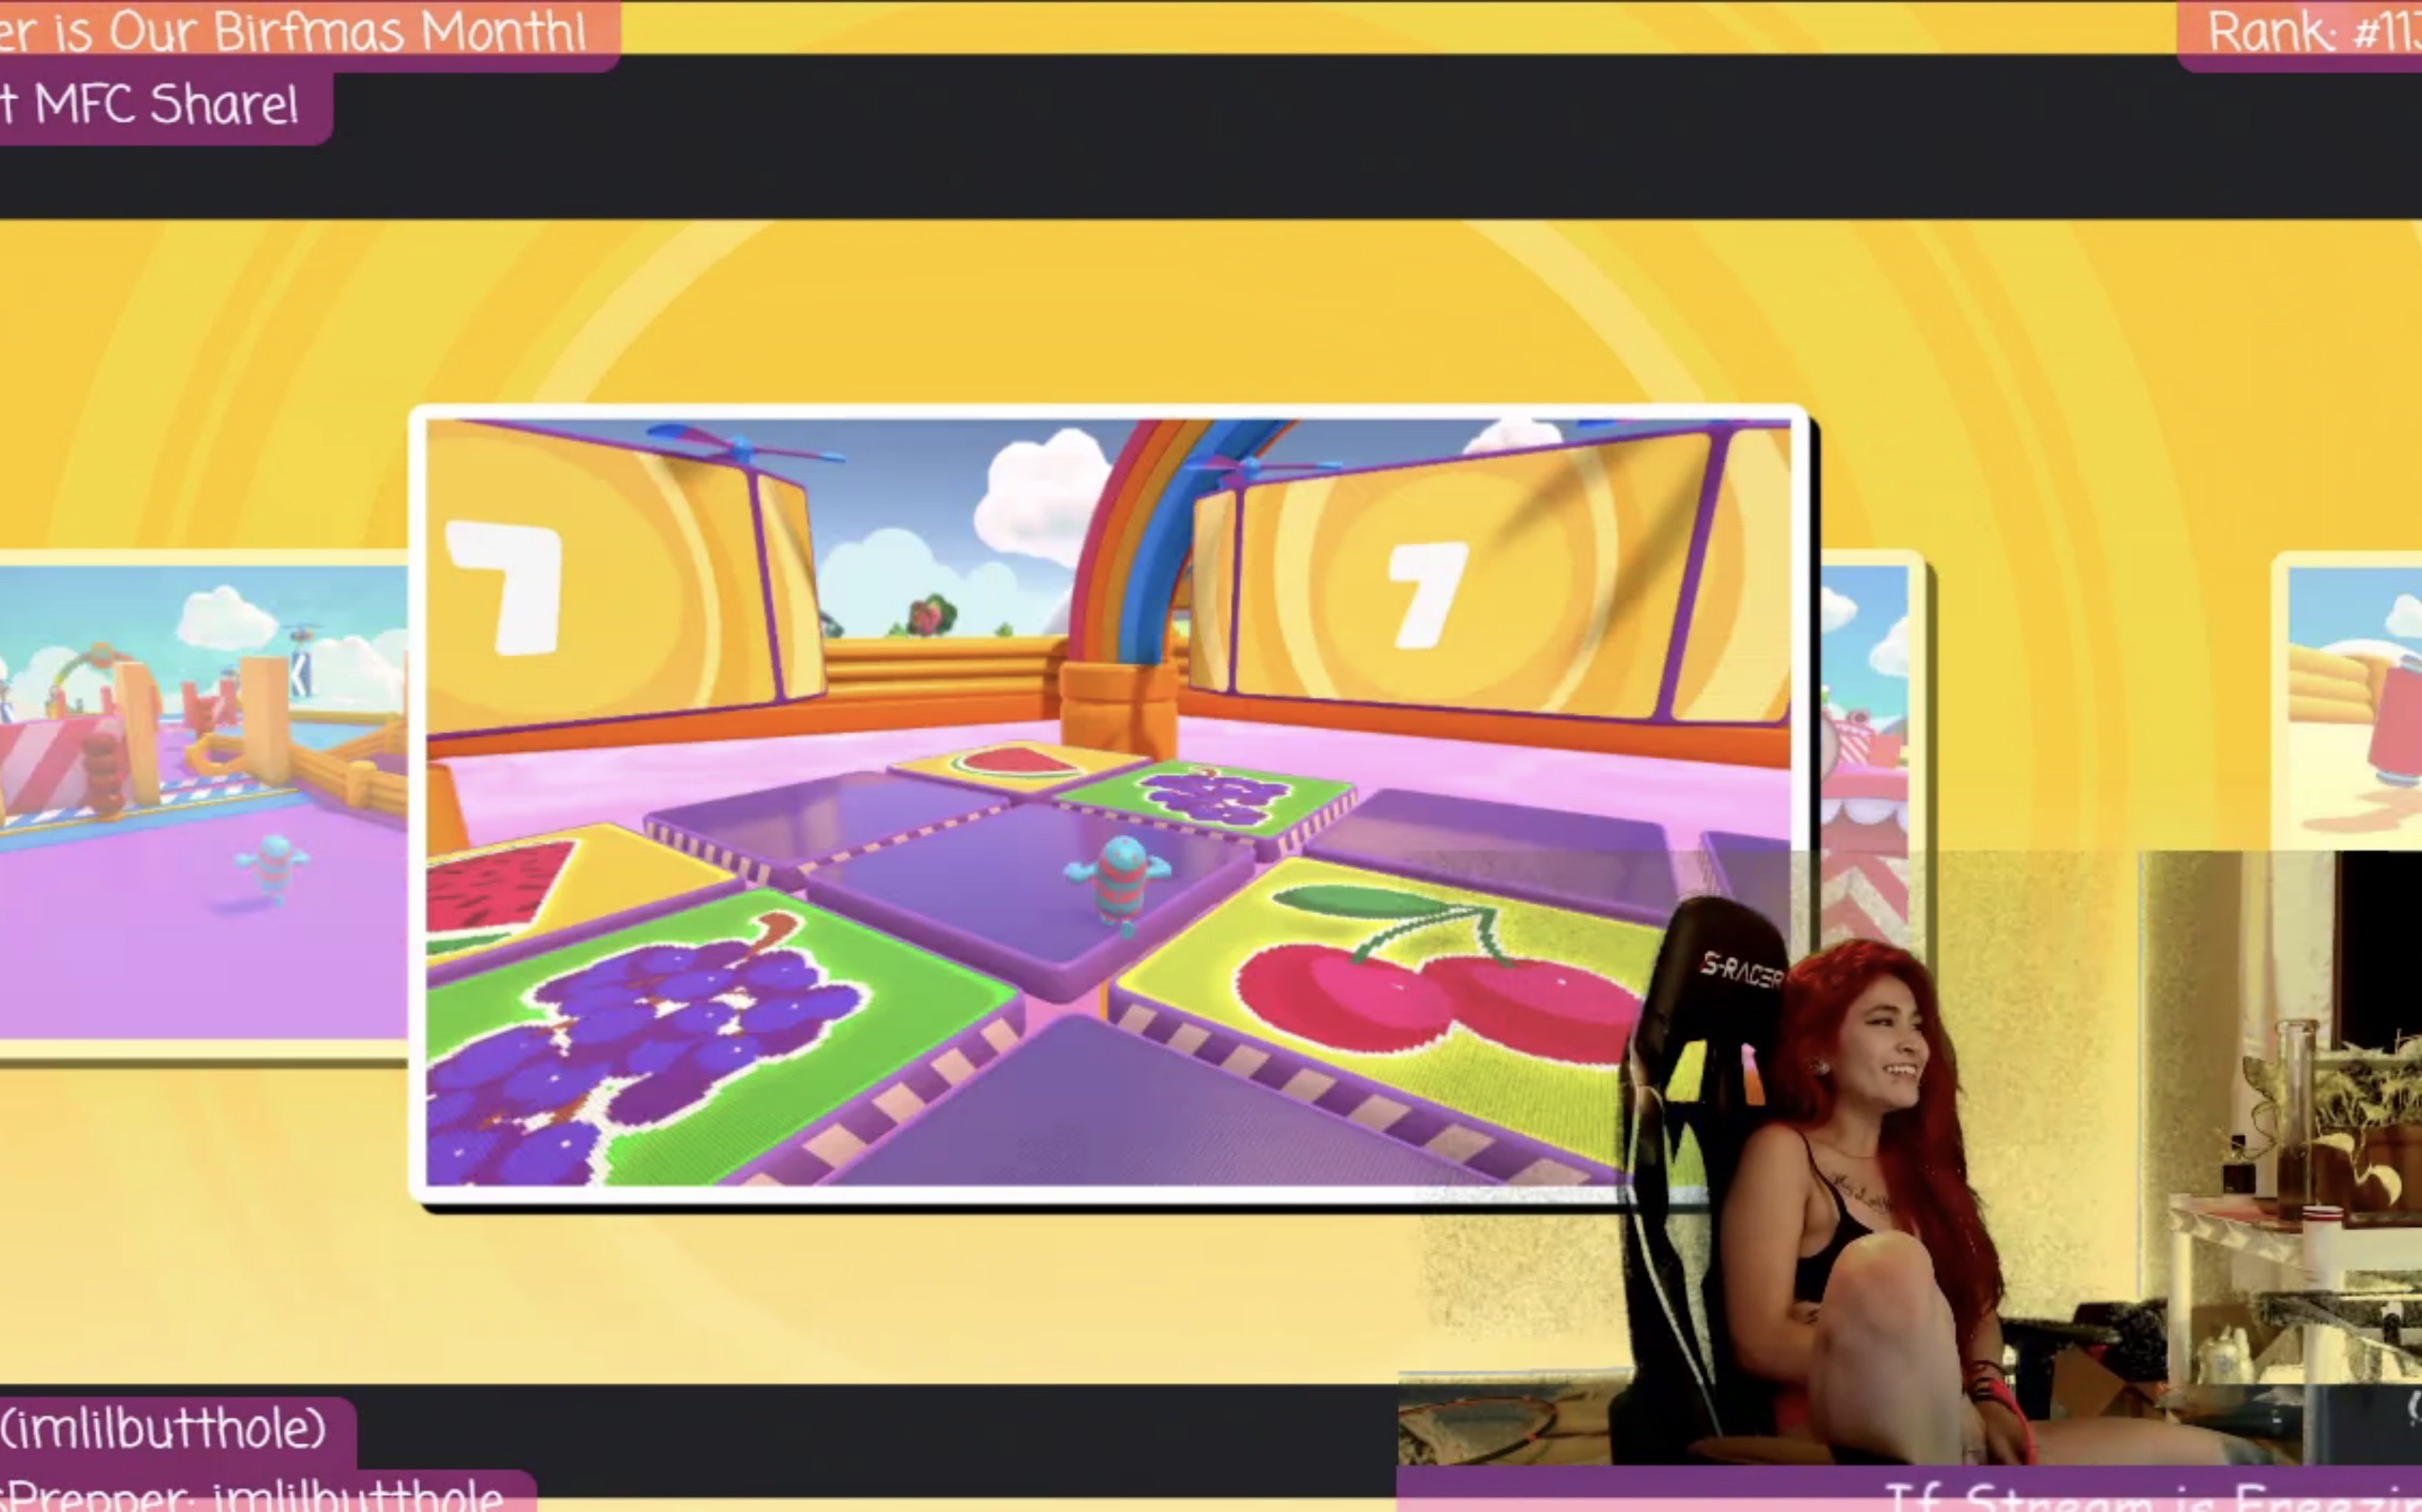
Task: Click the large grapes tile in foreground
Action: tap(690, 1040)
